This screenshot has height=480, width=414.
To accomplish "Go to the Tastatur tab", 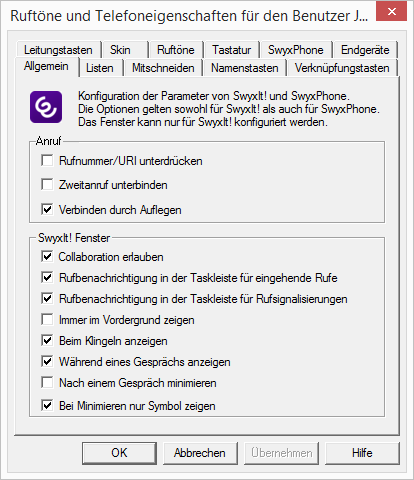I will (x=231, y=50).
